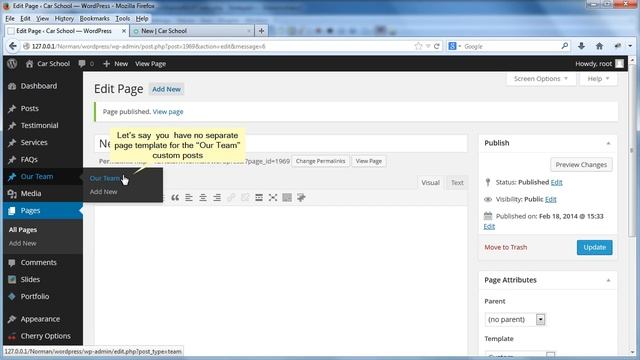
Task: Click the New content plus item
Action: (x=116, y=64)
